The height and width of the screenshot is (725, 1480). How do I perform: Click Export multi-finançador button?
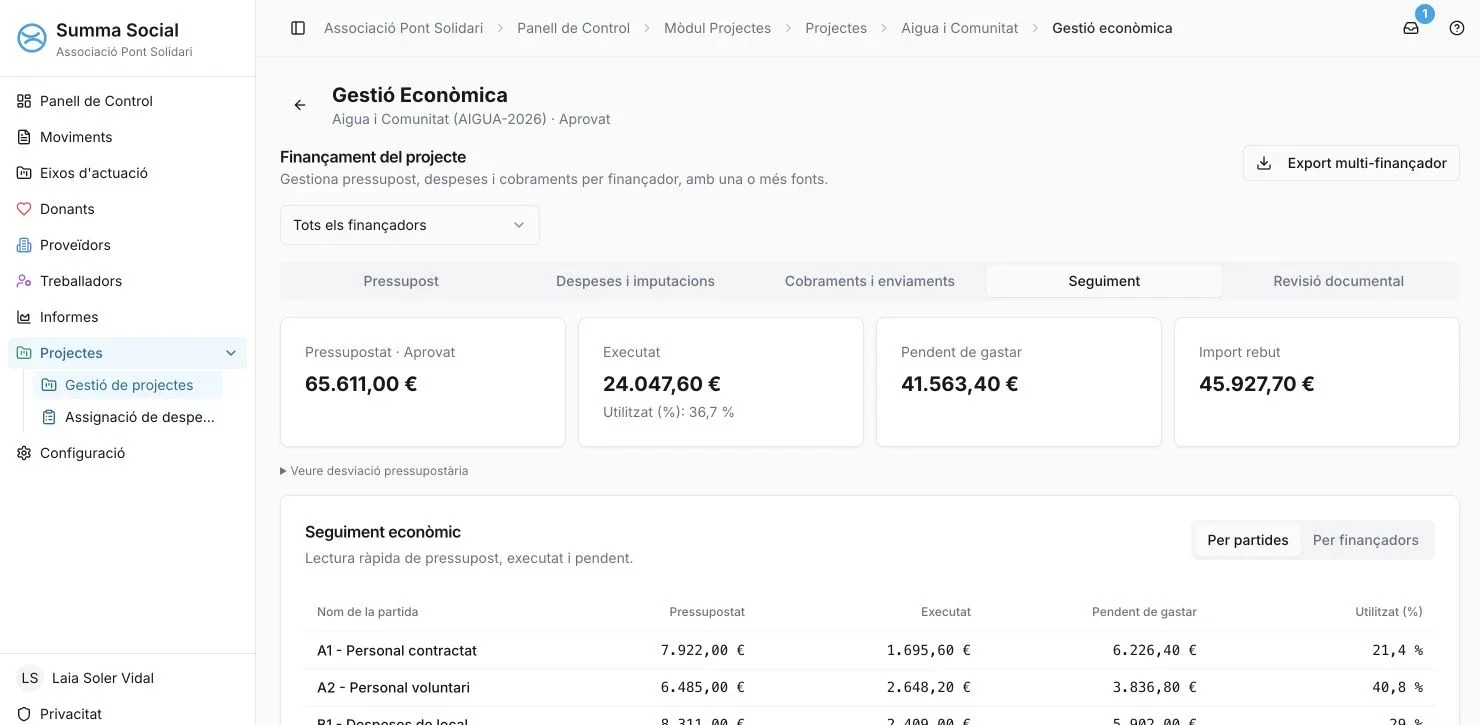coord(1351,163)
